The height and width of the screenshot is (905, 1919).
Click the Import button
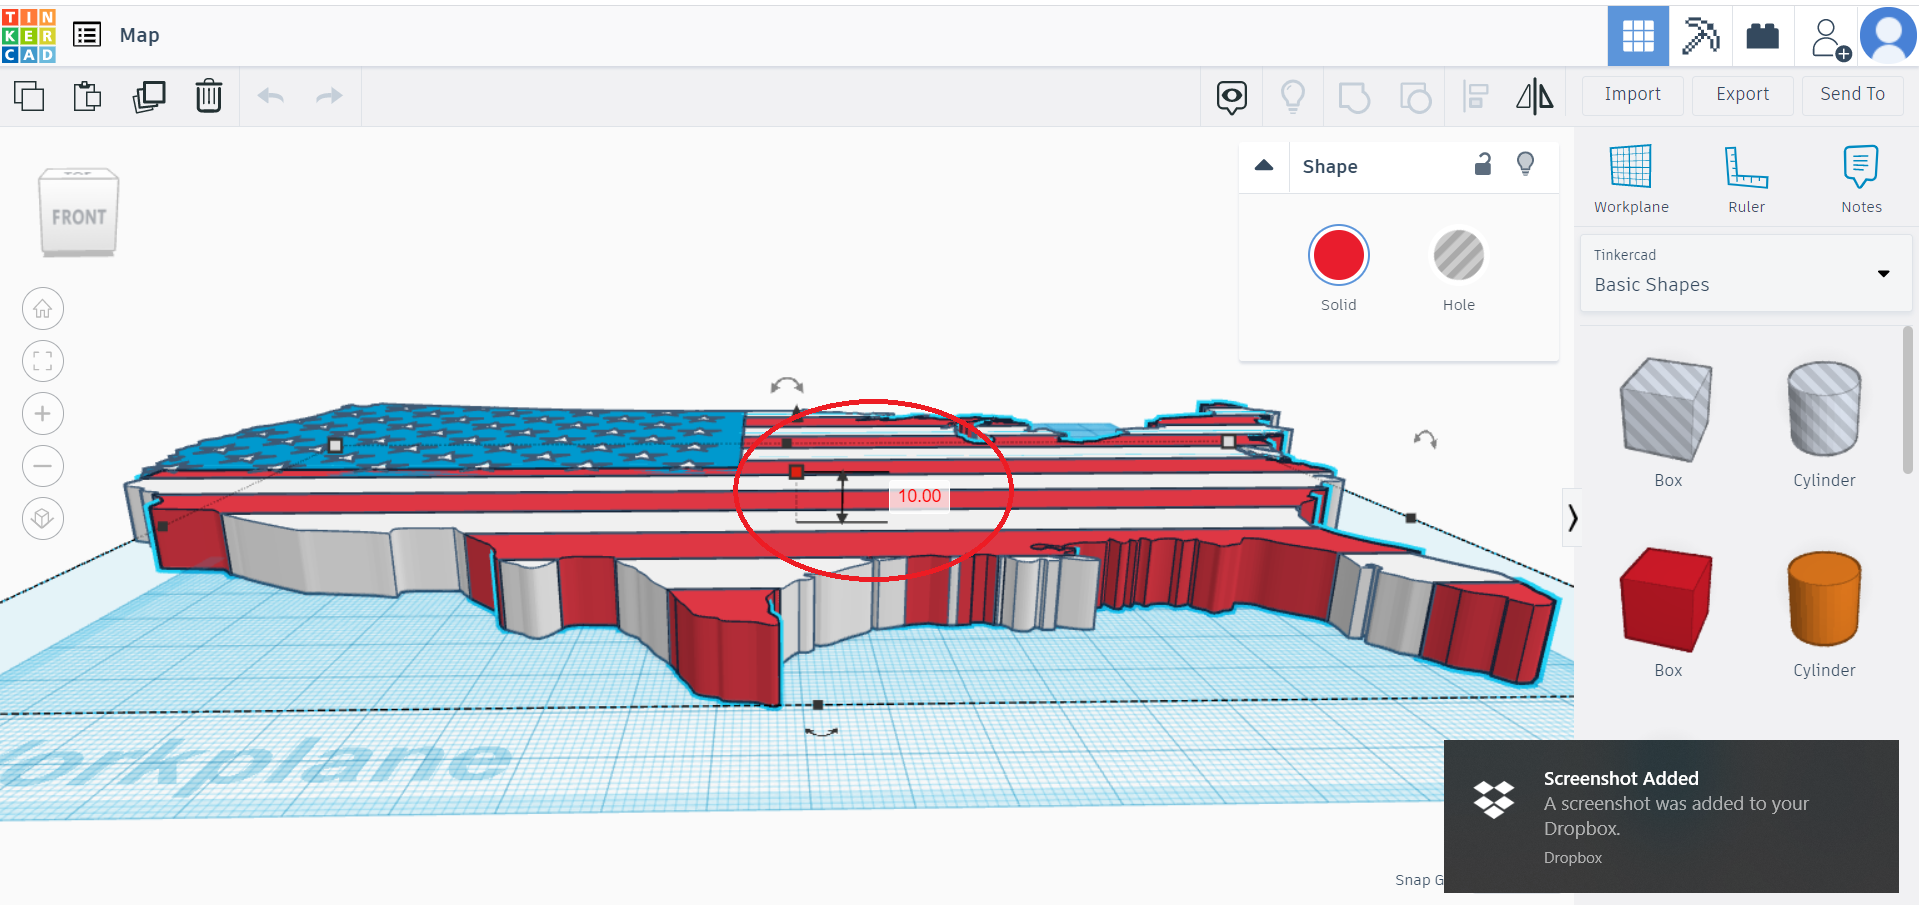[x=1633, y=95]
